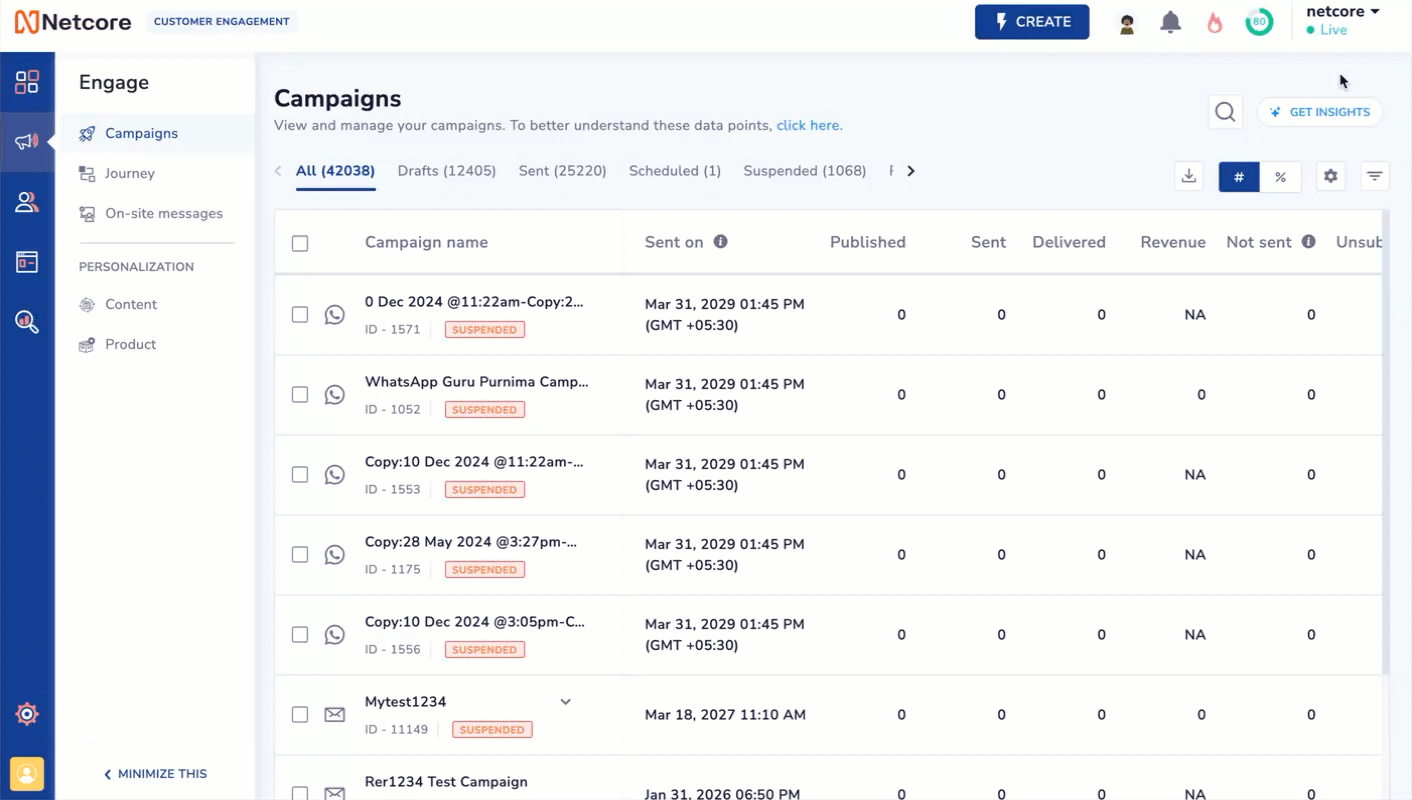
Task: Open settings gear at bottom of left rail
Action: coord(27,714)
